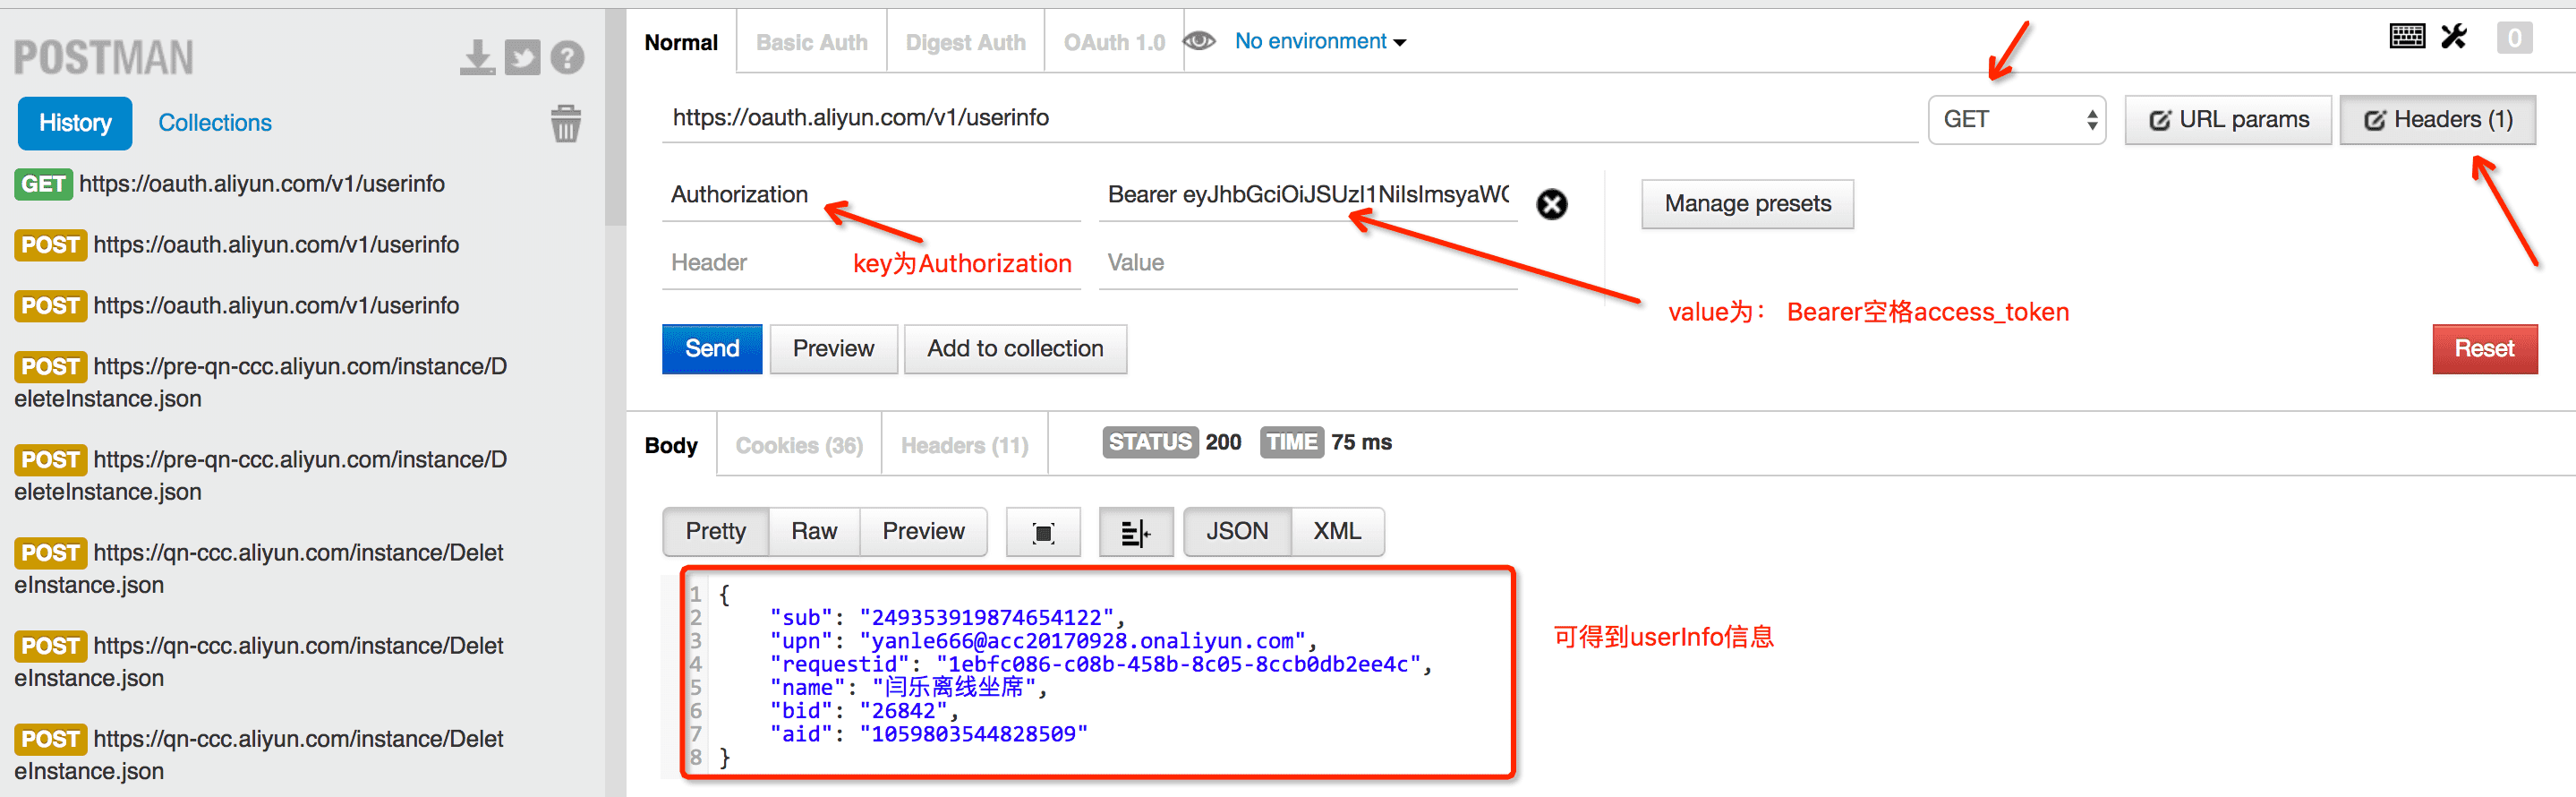The height and width of the screenshot is (797, 2576).
Task: Click the sidebar vertical scrollbar
Action: pos(615,120)
